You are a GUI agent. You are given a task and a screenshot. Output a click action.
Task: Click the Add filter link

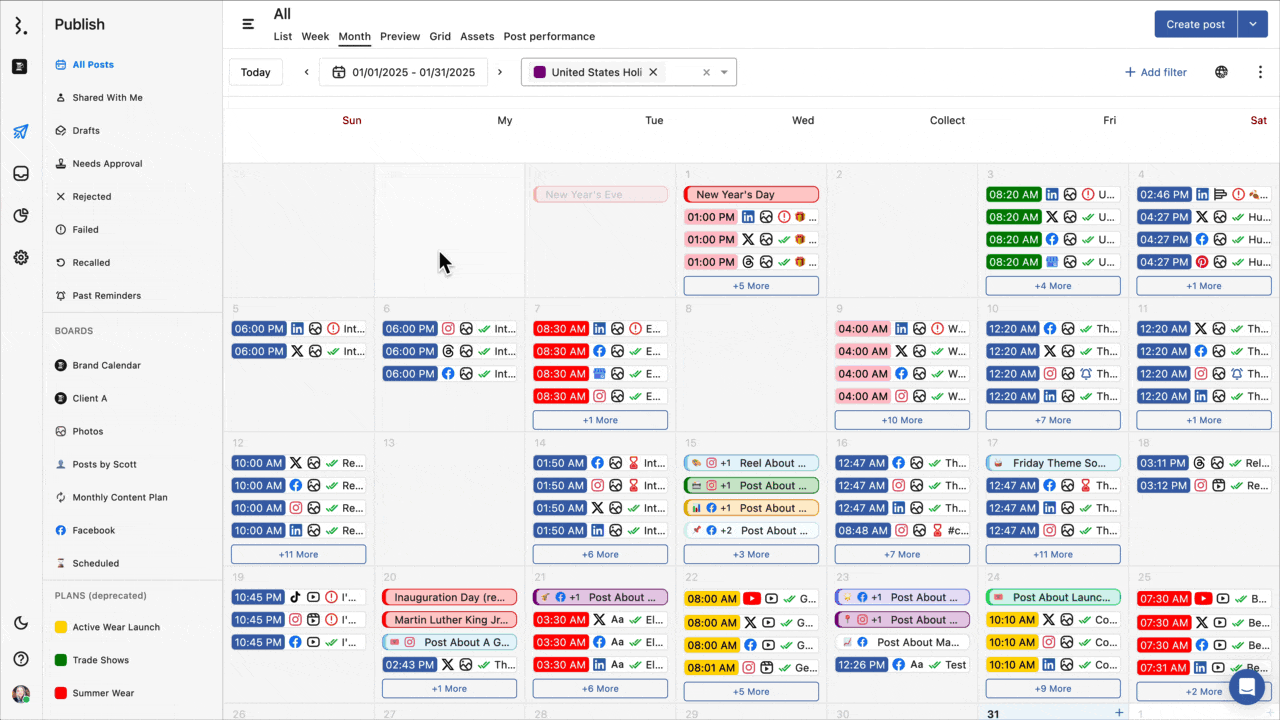(1156, 71)
